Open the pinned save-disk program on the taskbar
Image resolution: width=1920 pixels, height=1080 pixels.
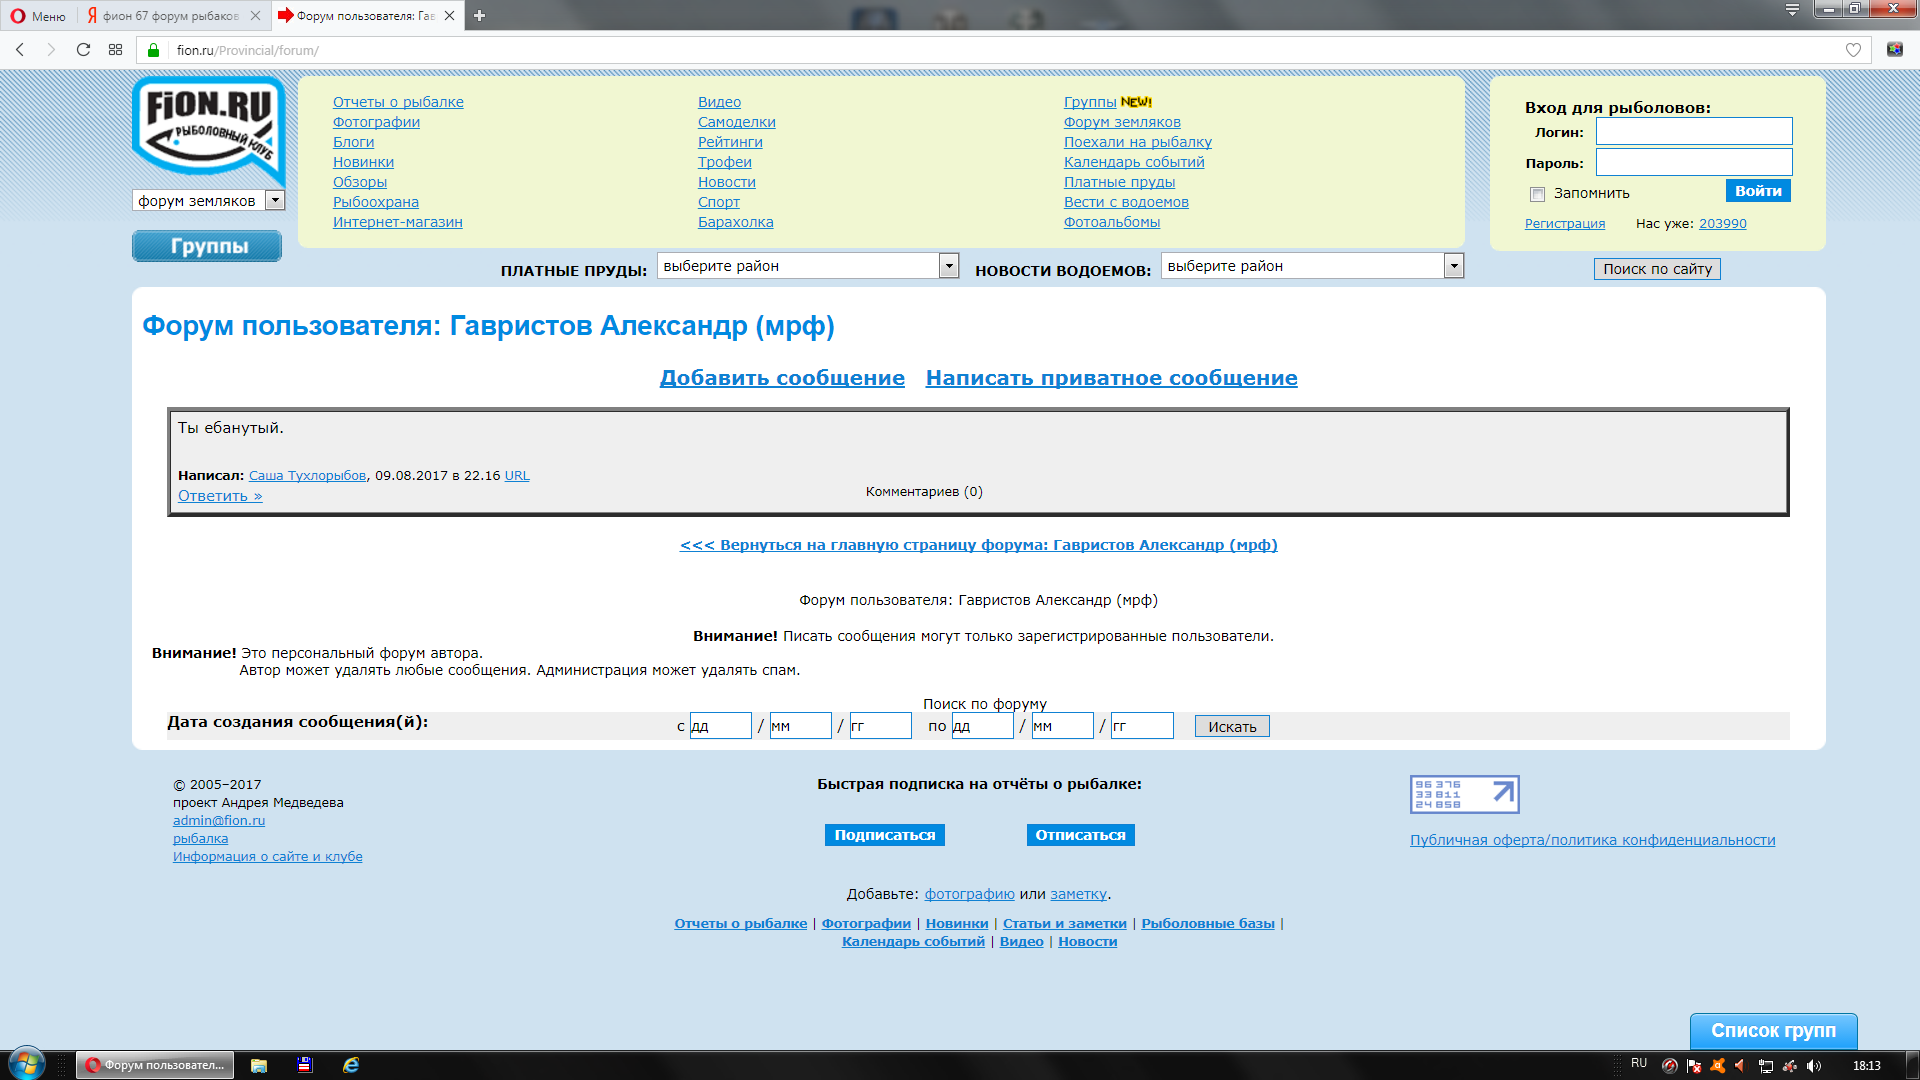305,1065
